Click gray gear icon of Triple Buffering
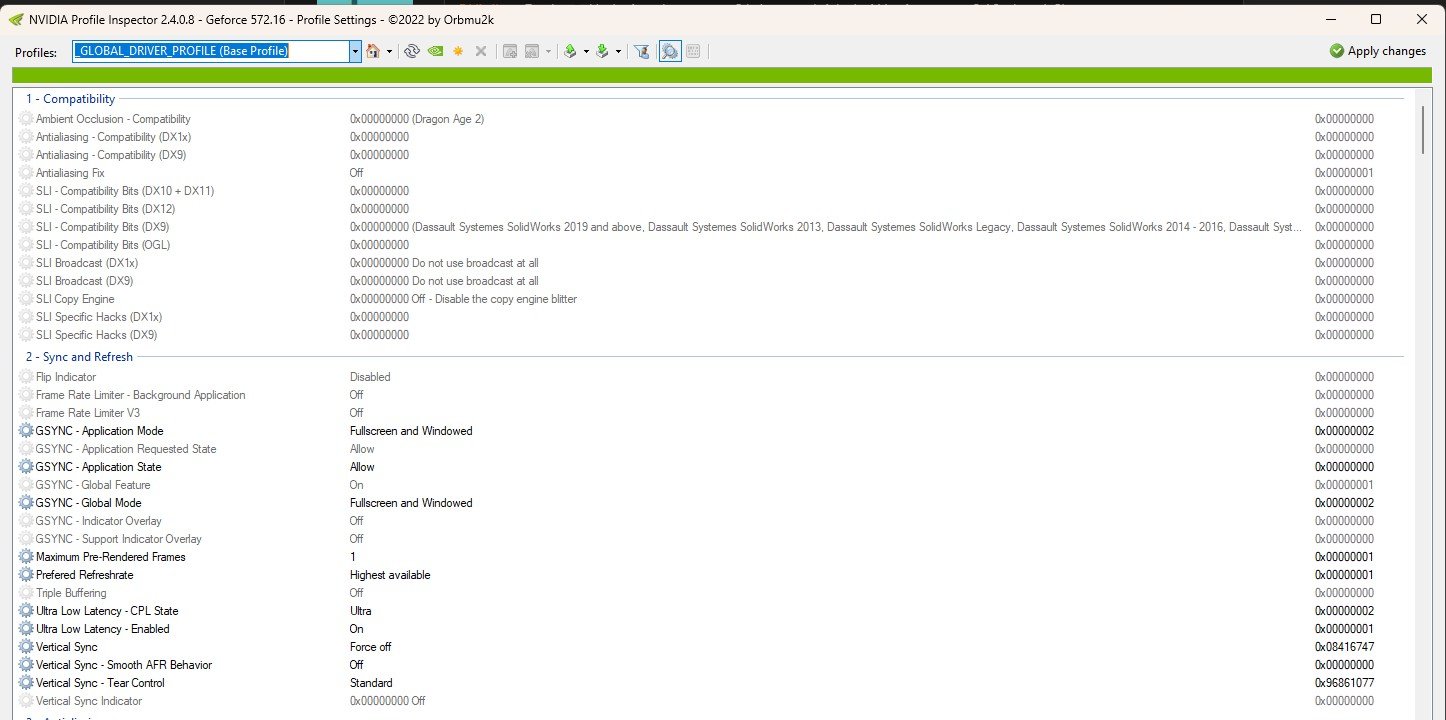1446x720 pixels. point(26,593)
